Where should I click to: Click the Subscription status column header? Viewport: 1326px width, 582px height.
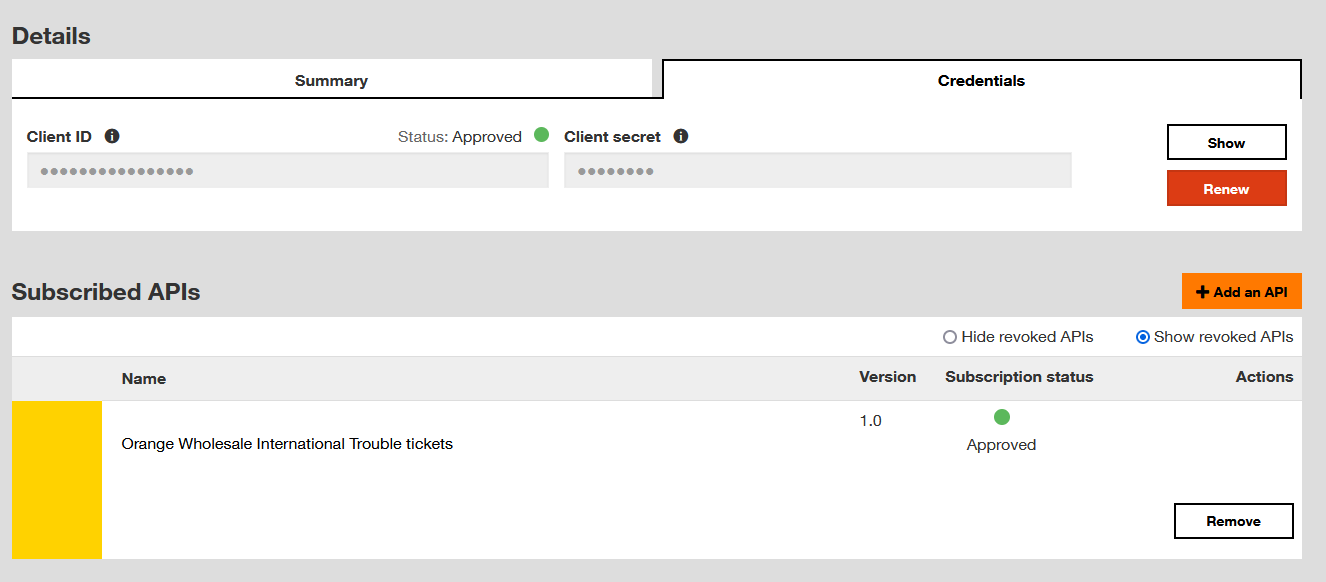tap(1019, 377)
